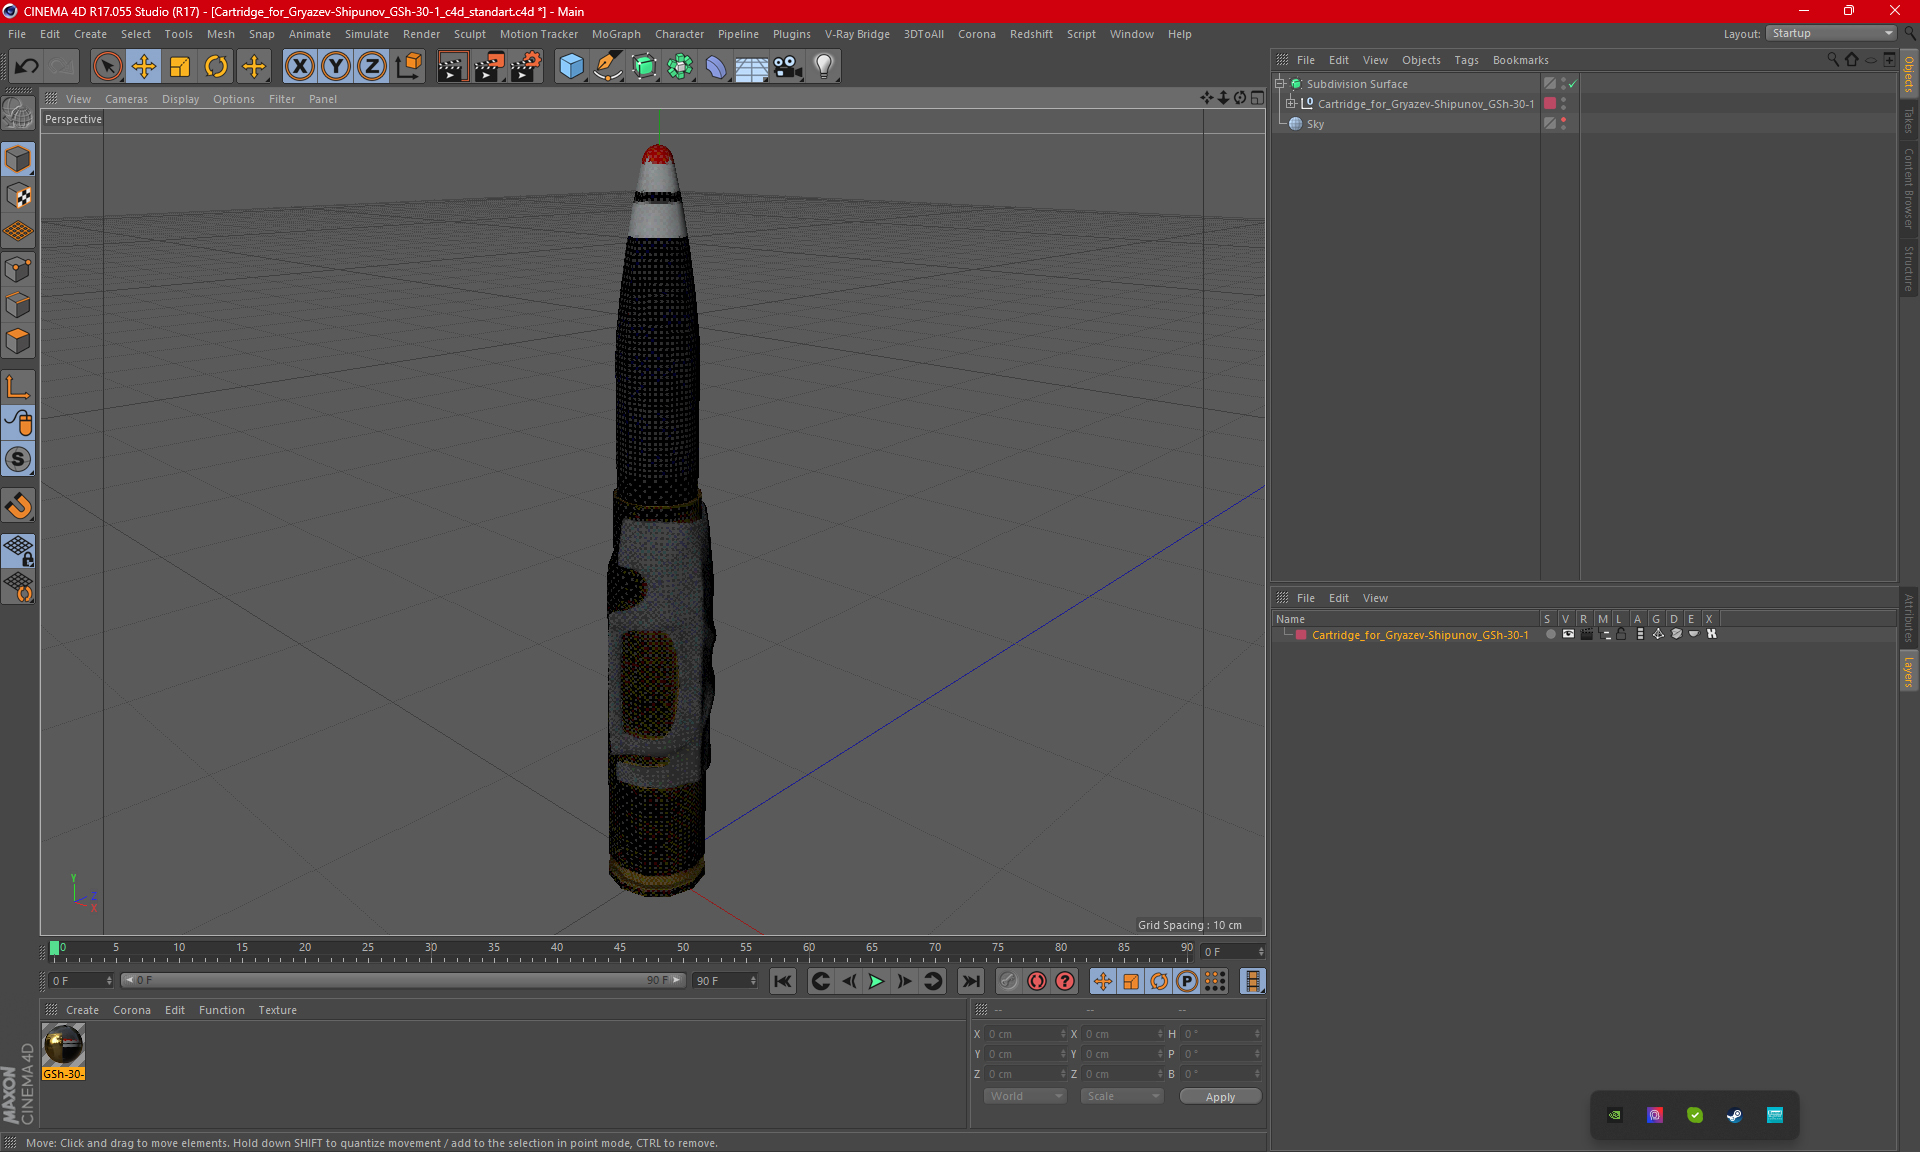Add a Cube primitive object
The height and width of the screenshot is (1152, 1920).
(x=571, y=66)
